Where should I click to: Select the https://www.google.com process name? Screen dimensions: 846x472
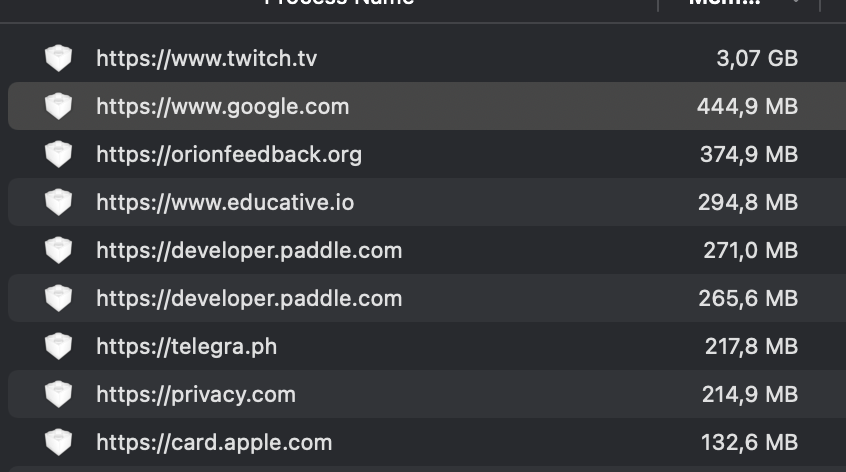point(222,106)
